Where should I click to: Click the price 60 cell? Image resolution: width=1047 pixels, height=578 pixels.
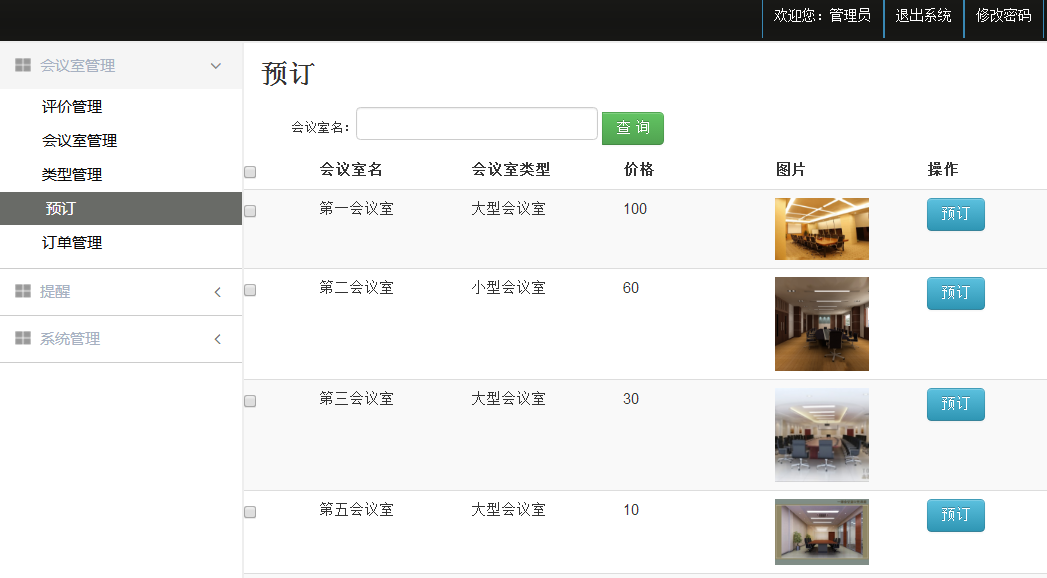tap(631, 288)
